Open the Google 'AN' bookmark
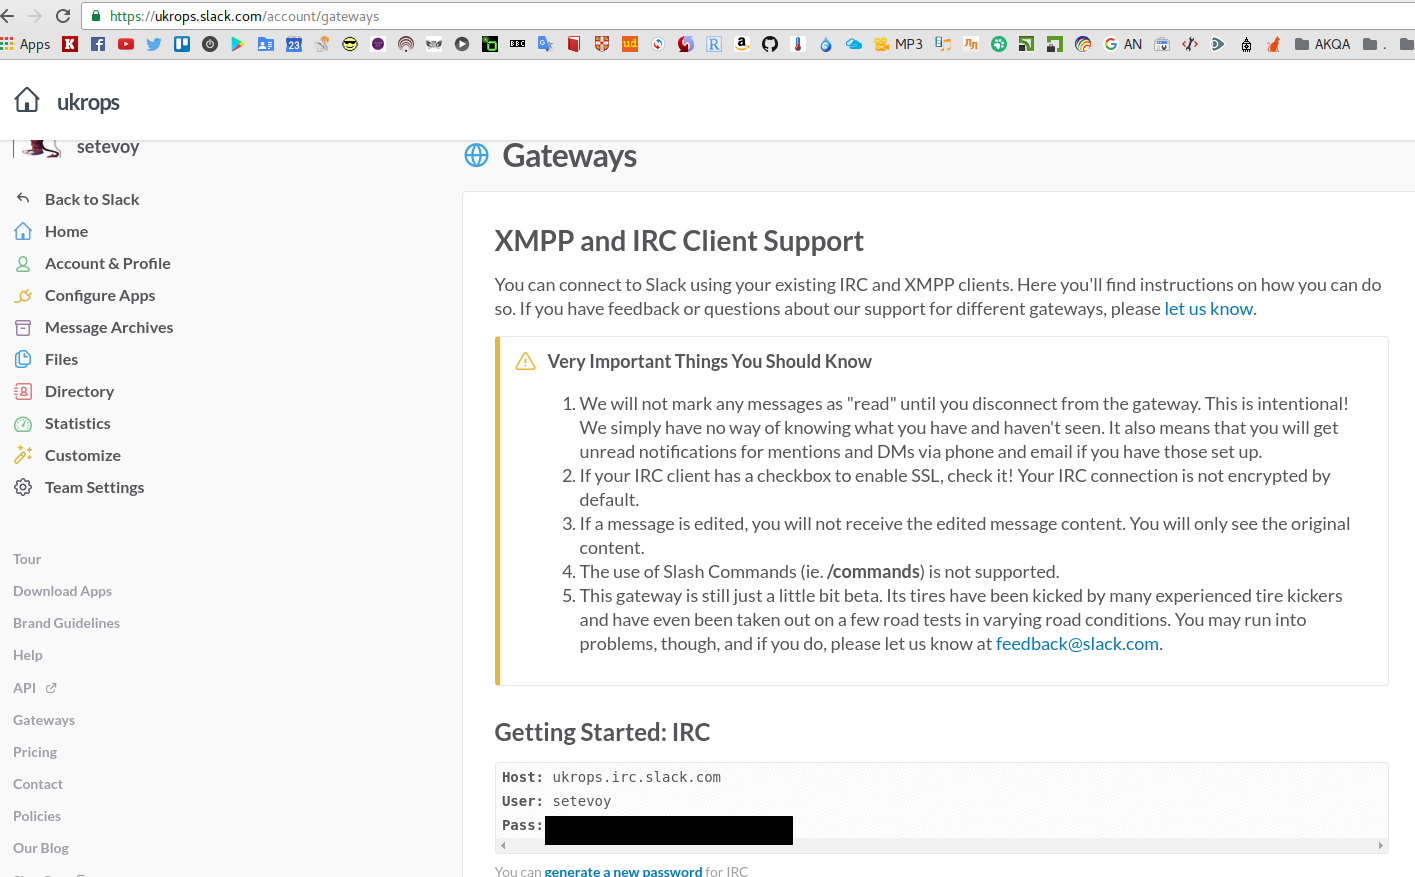Image resolution: width=1415 pixels, height=877 pixels. tap(1123, 44)
